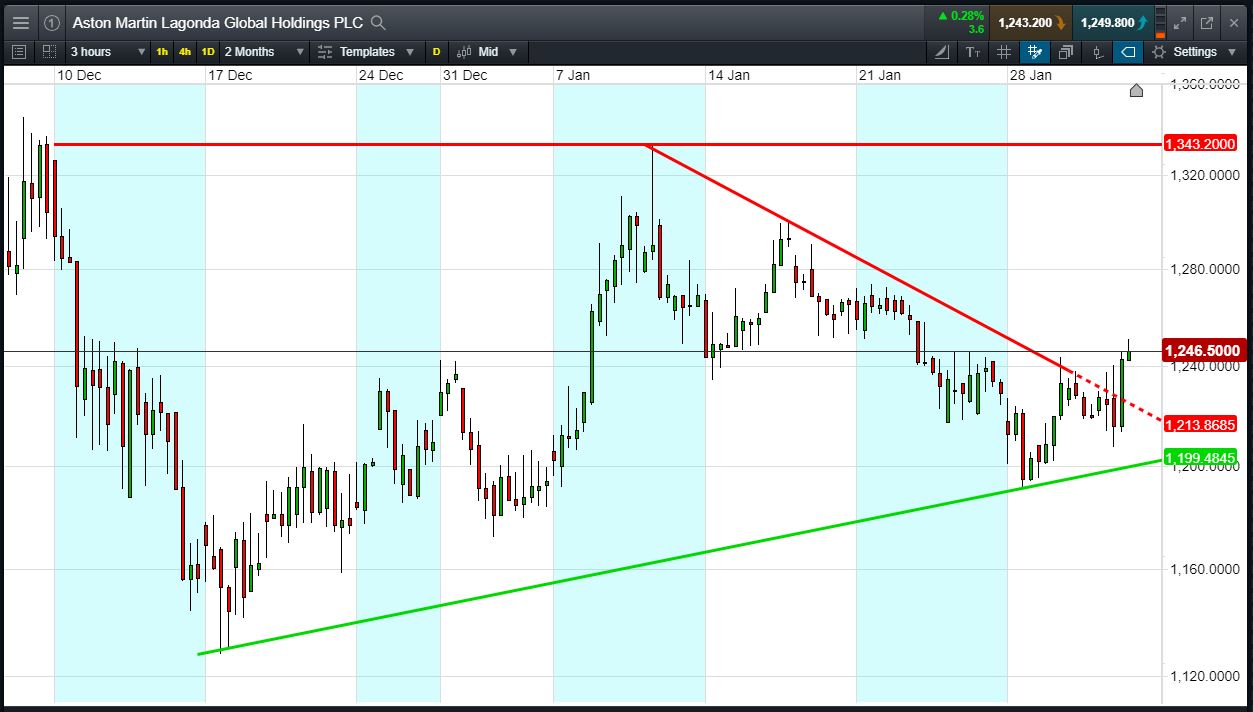Click the 7 Jan date label
Image resolution: width=1253 pixels, height=712 pixels.
571,75
